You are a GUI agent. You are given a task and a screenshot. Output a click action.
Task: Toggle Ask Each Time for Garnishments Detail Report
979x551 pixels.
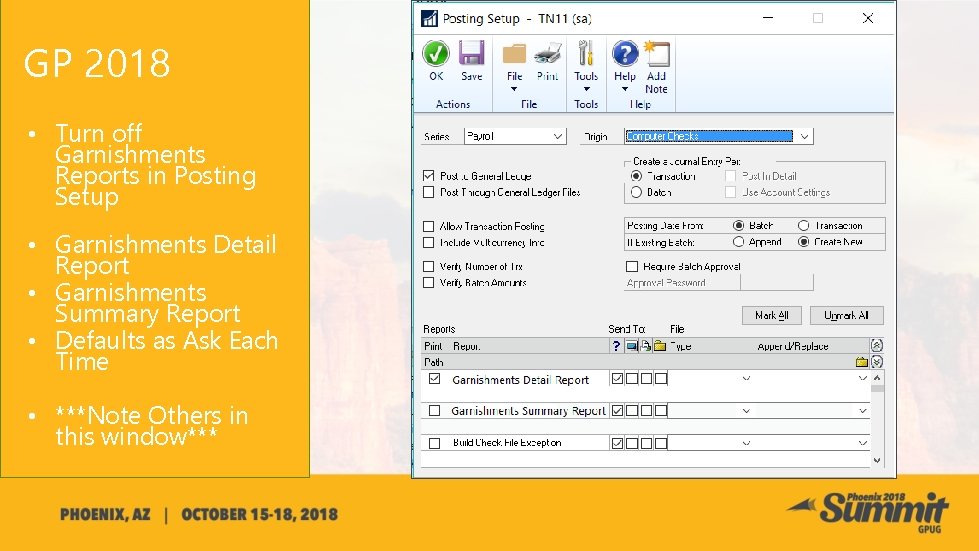(617, 378)
